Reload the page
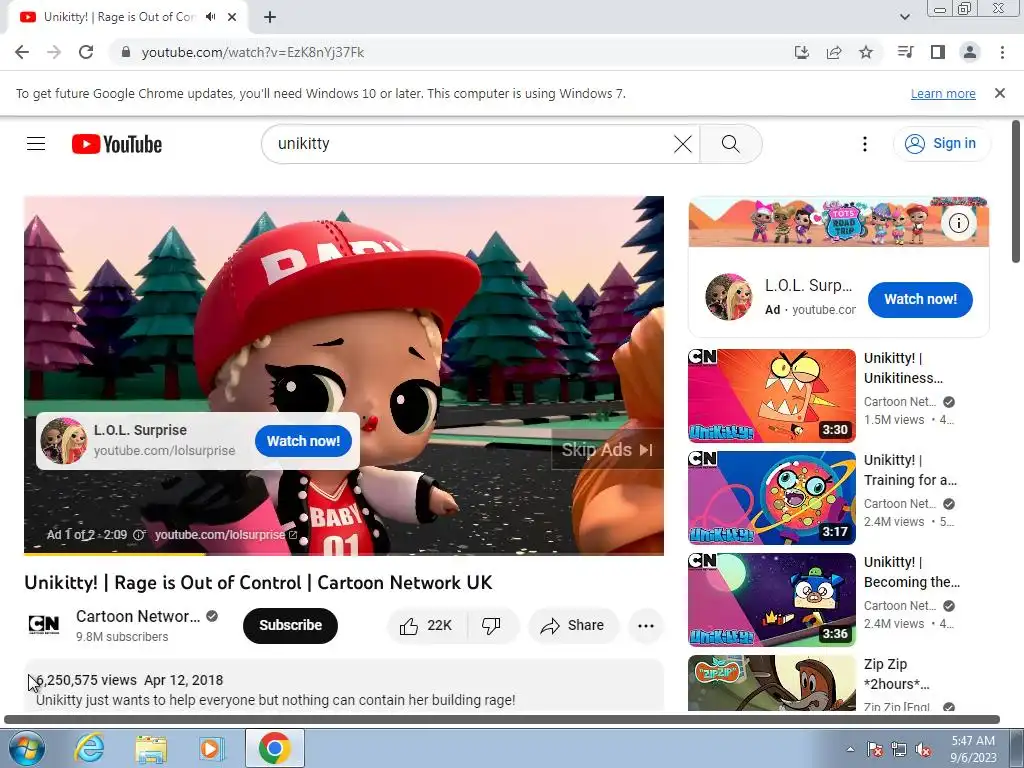This screenshot has height=768, width=1024. click(x=86, y=52)
